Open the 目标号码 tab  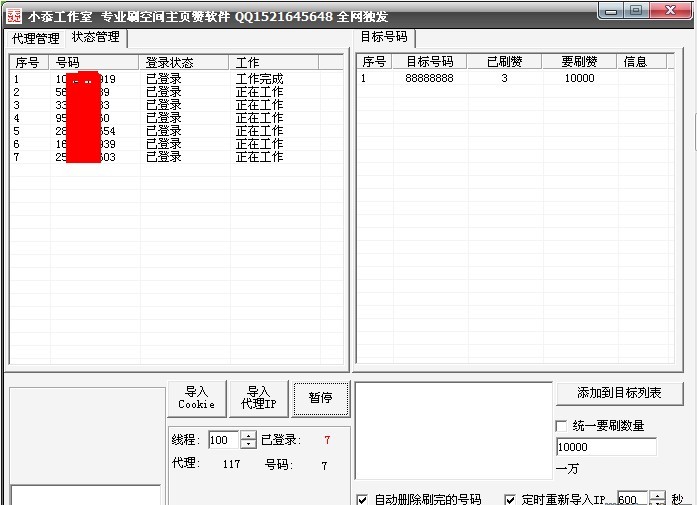pyautogui.click(x=384, y=37)
